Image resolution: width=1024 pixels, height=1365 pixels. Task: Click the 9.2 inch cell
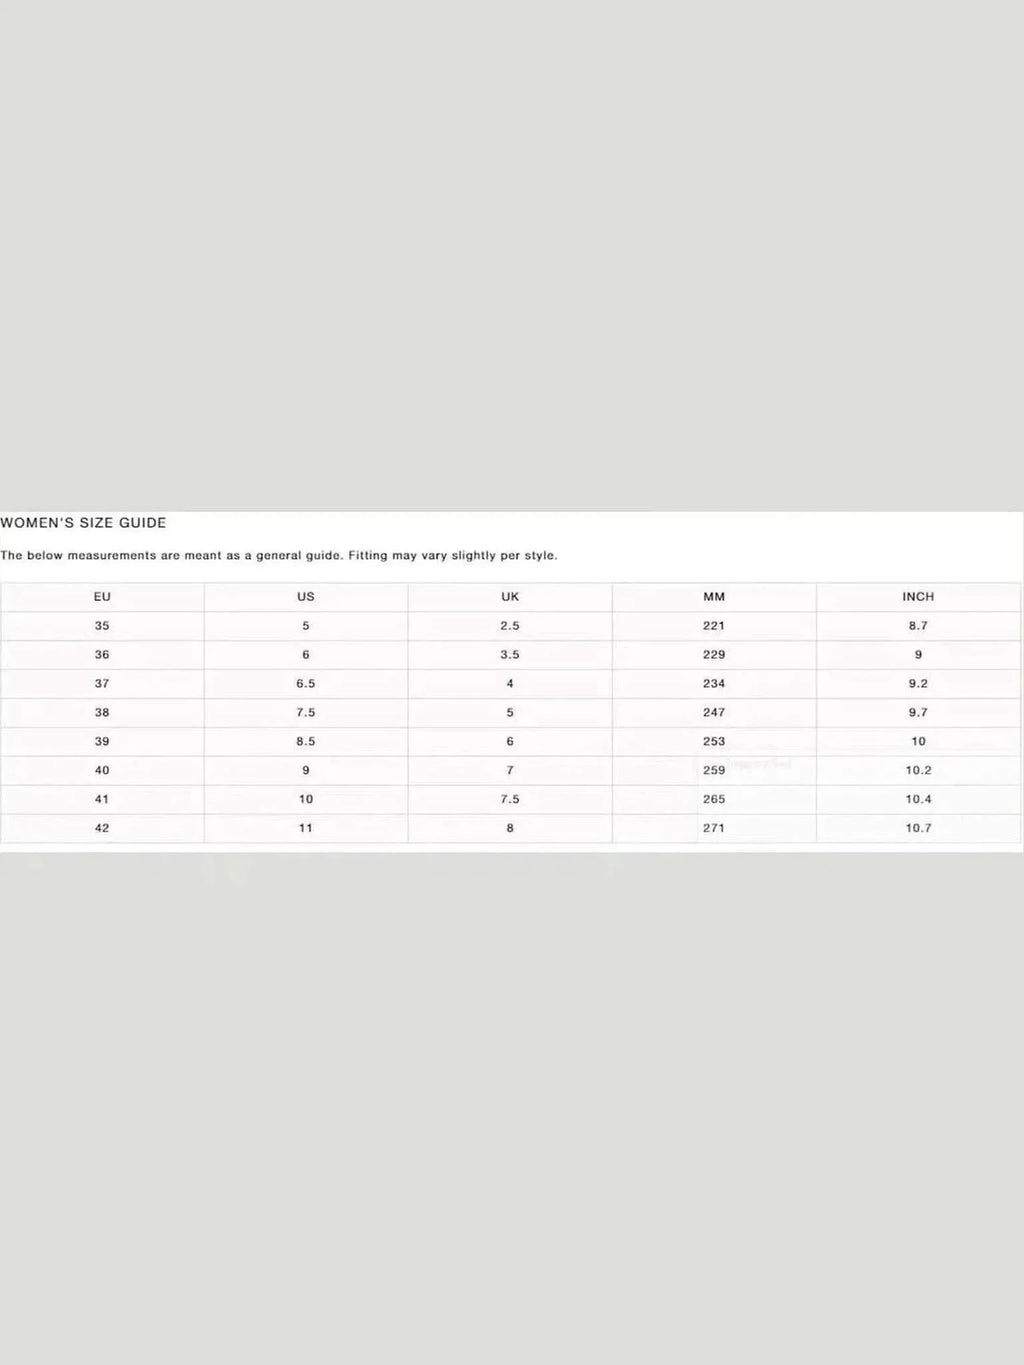918,684
